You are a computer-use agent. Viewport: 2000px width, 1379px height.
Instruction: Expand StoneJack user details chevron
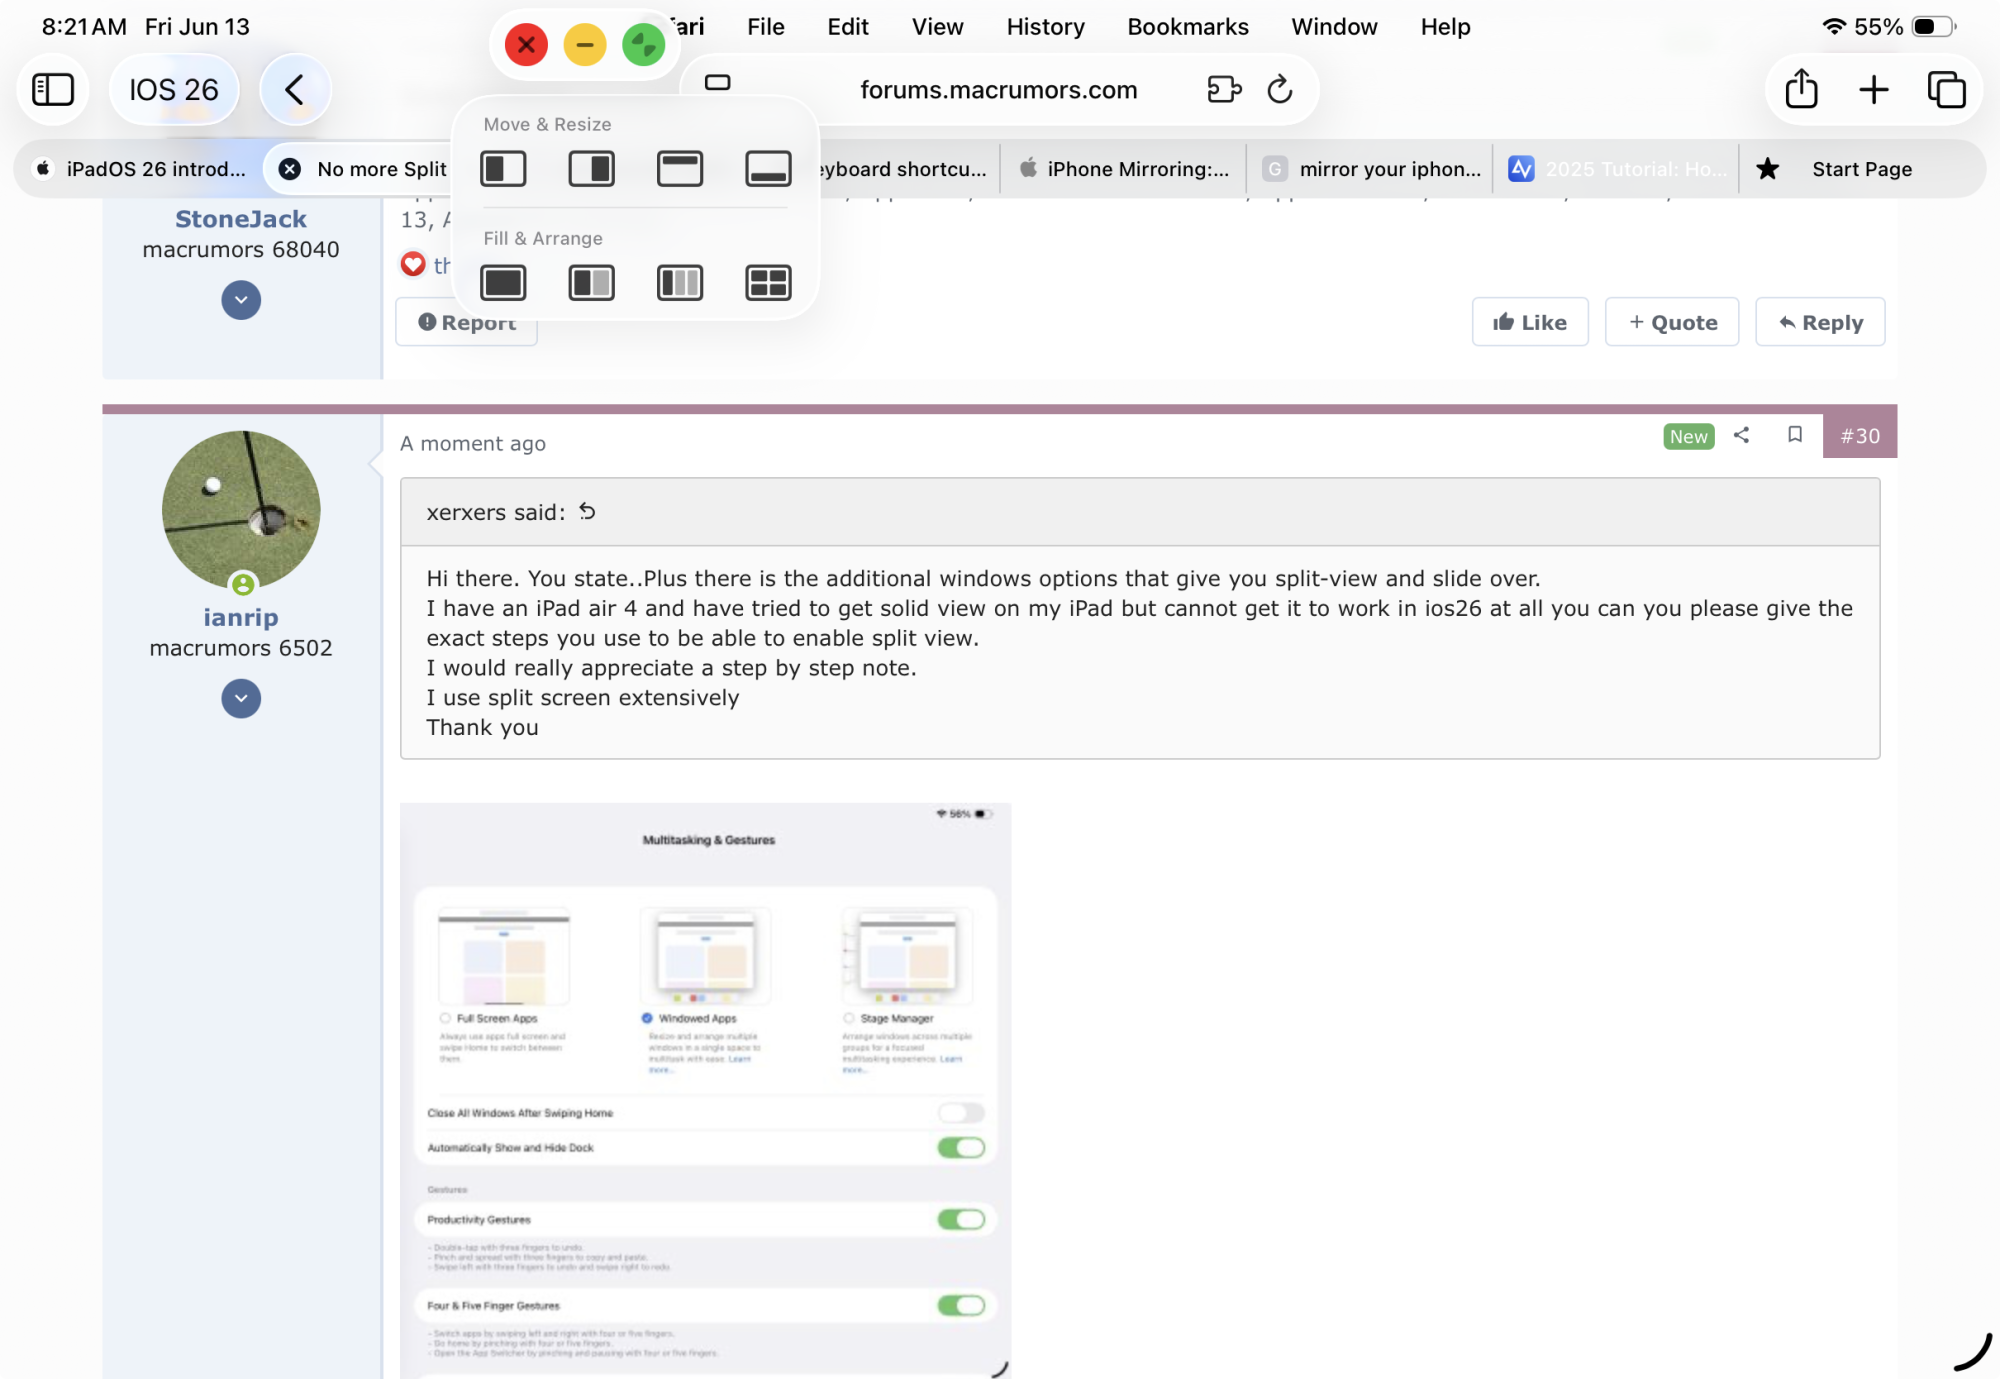[x=241, y=300]
